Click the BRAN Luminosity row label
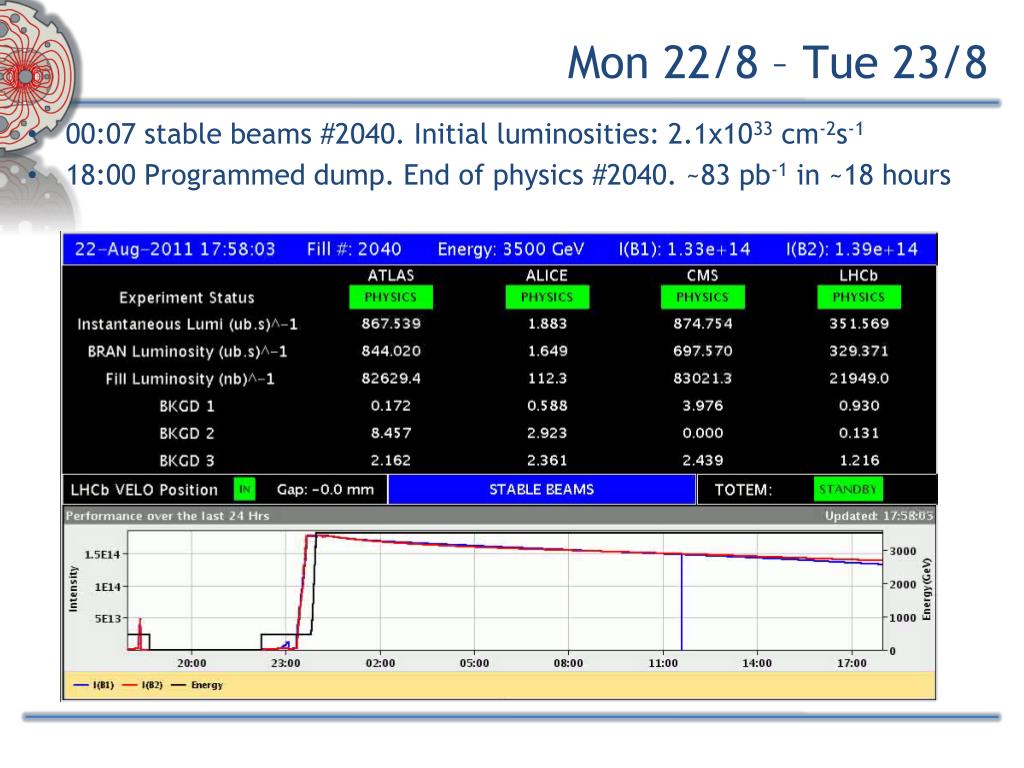 click(187, 352)
